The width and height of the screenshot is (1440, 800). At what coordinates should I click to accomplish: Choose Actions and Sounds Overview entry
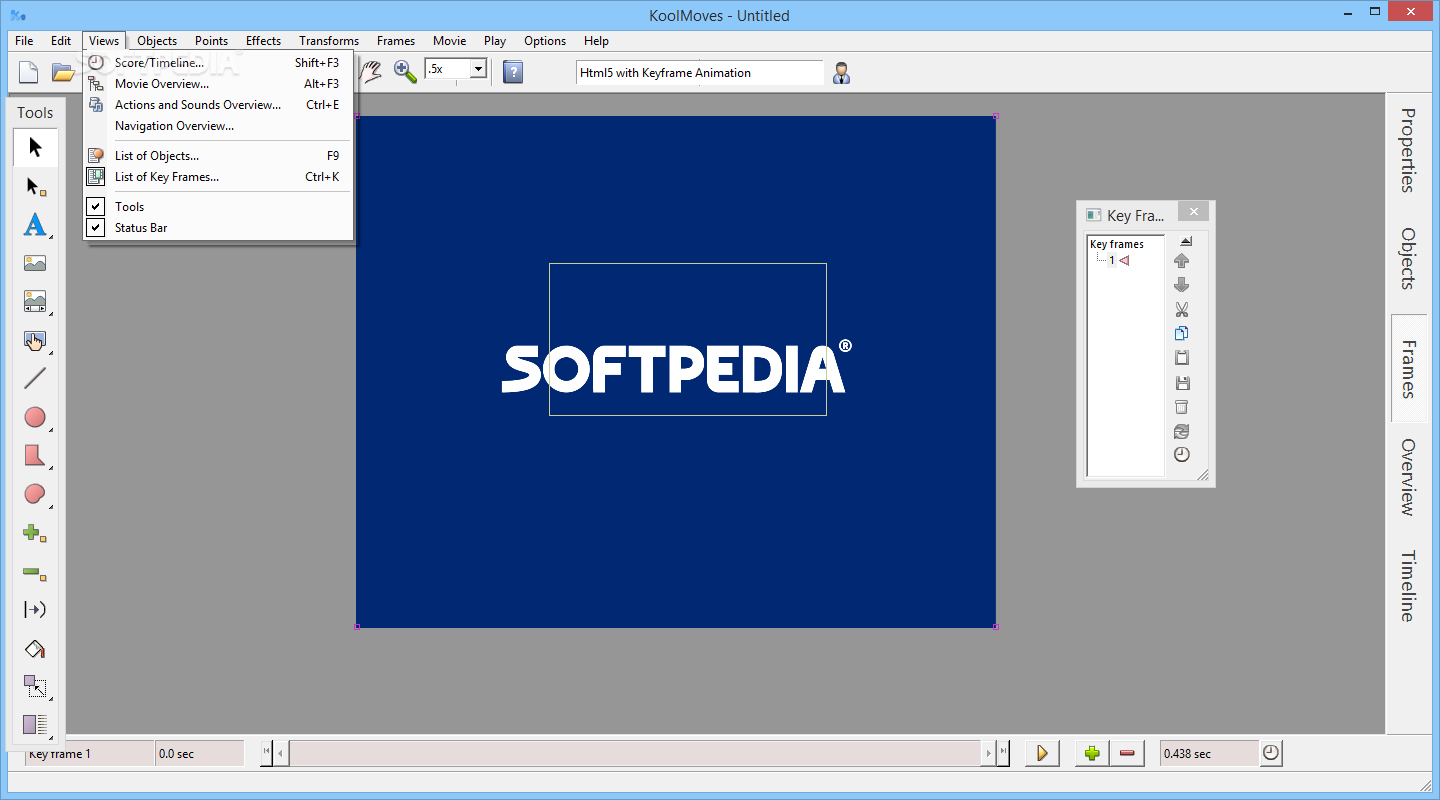click(218, 105)
